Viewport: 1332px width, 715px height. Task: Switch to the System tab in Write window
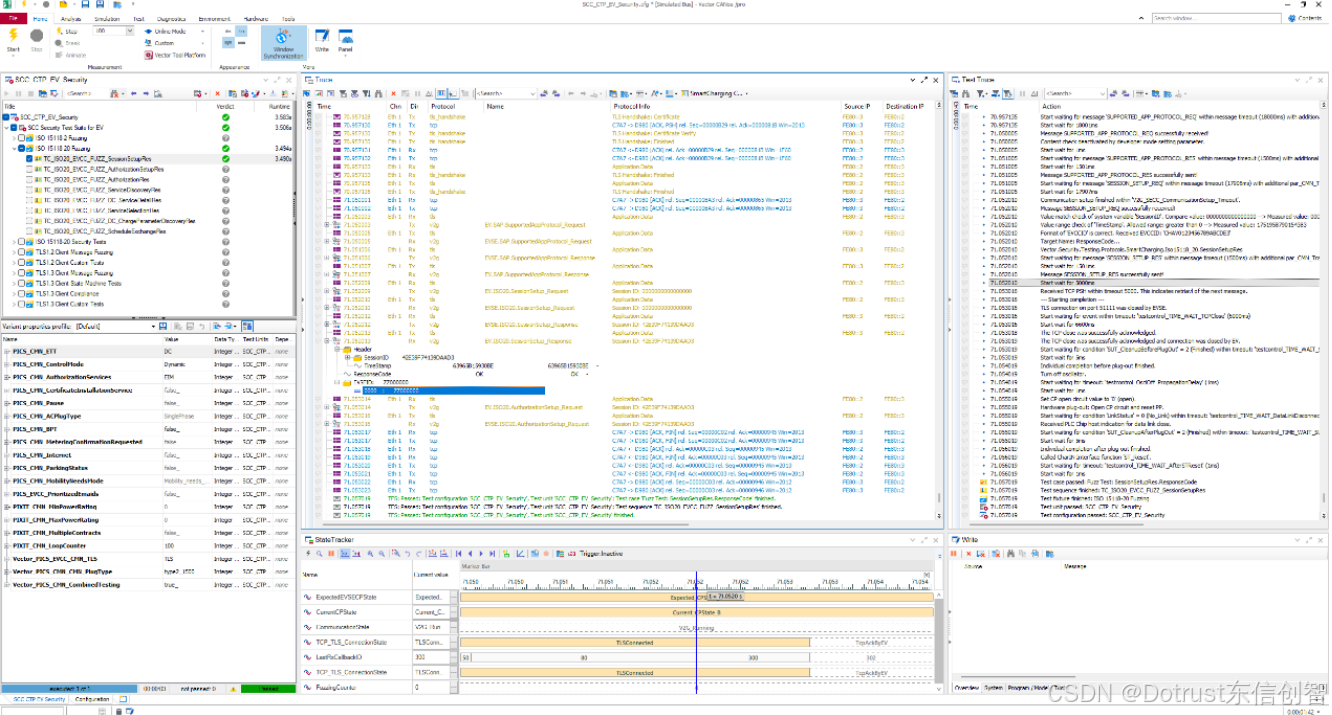click(994, 688)
